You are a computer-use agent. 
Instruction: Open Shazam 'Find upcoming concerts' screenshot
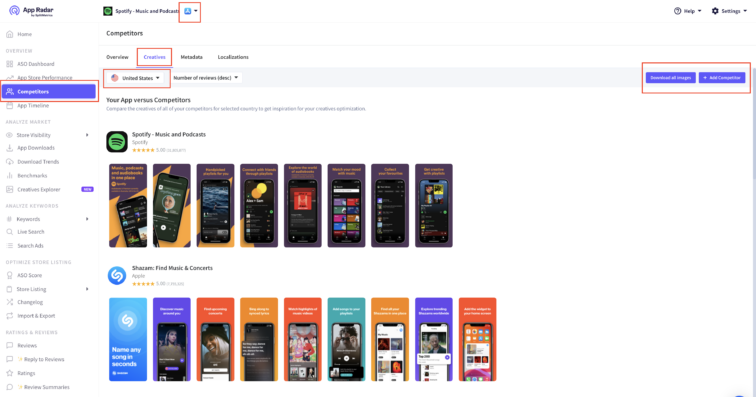[x=216, y=340]
